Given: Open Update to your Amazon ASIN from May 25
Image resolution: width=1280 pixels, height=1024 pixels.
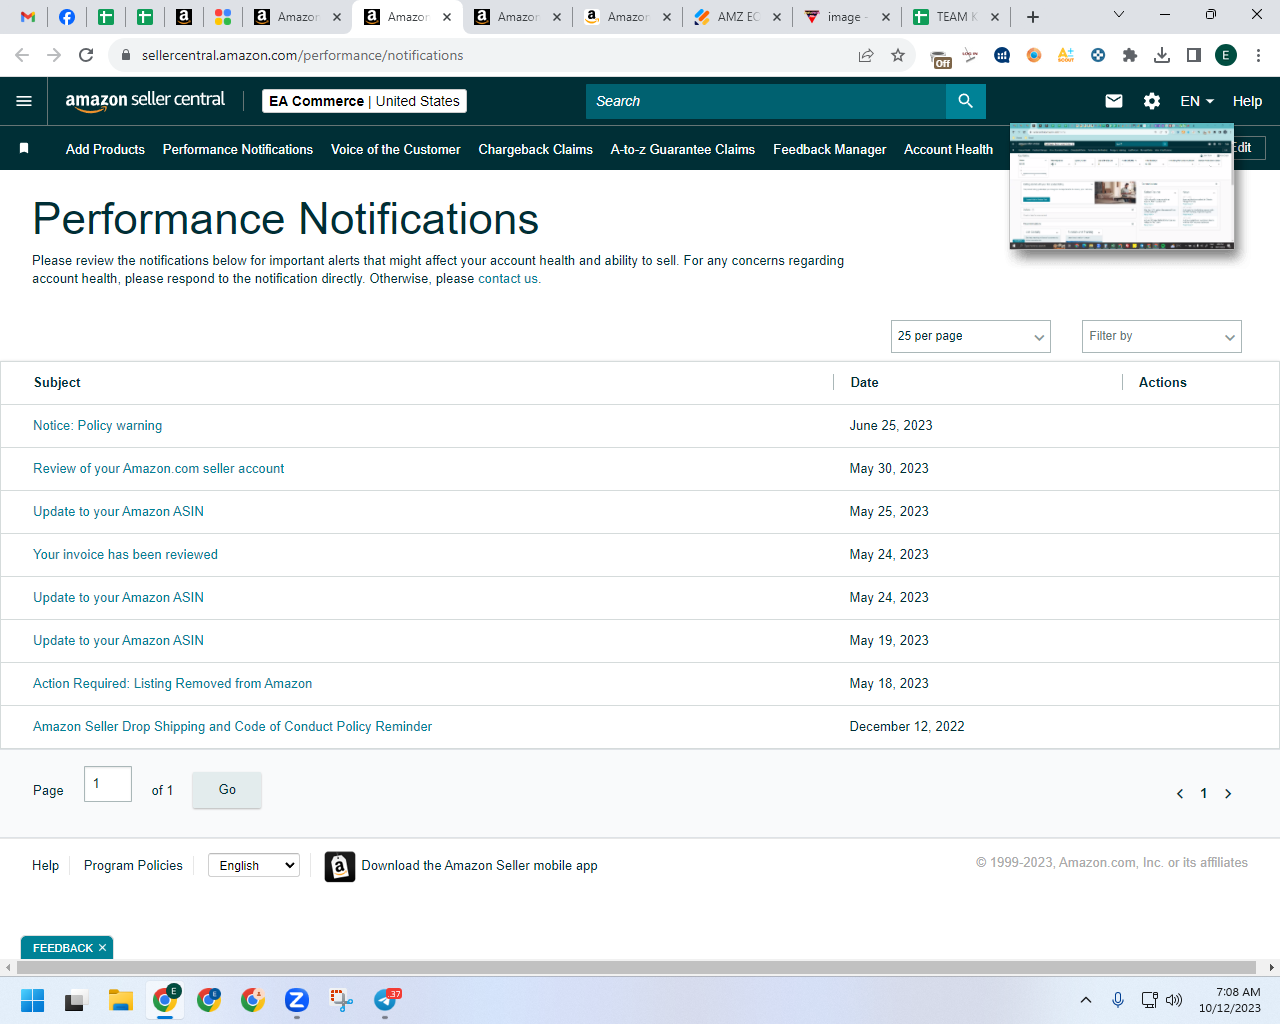Looking at the screenshot, I should 118,512.
